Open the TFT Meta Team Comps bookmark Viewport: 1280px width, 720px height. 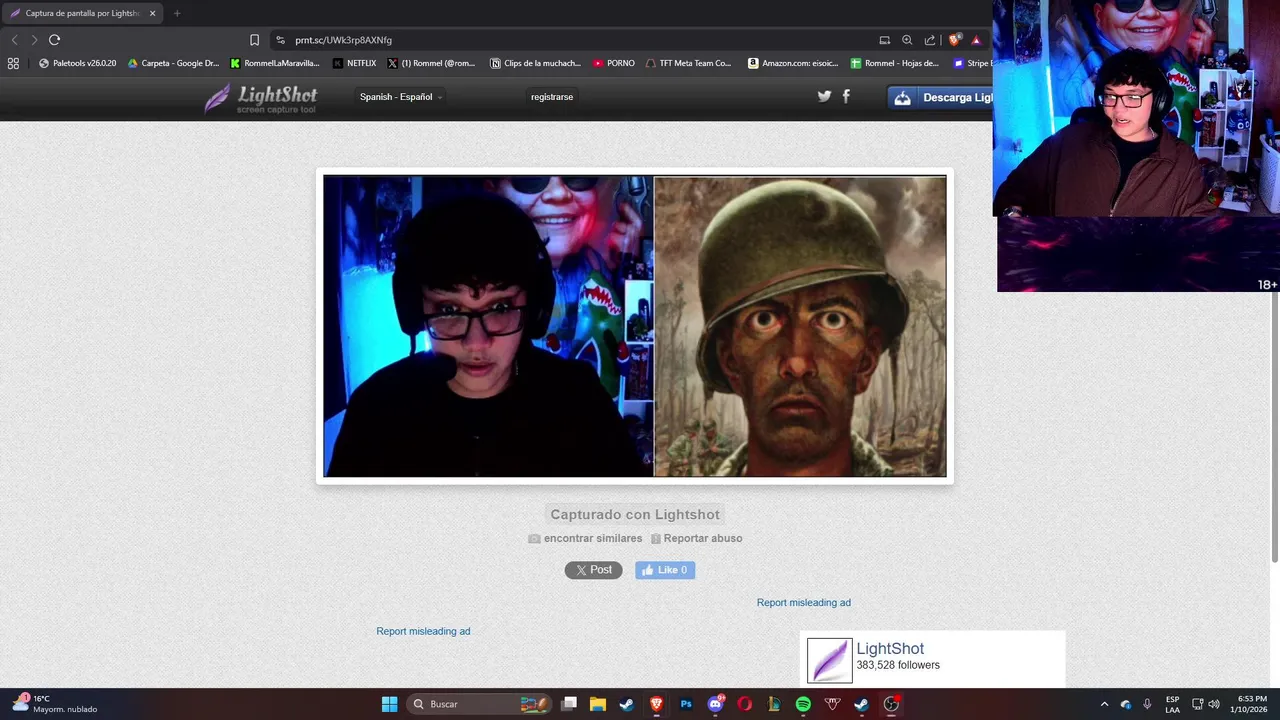[689, 63]
